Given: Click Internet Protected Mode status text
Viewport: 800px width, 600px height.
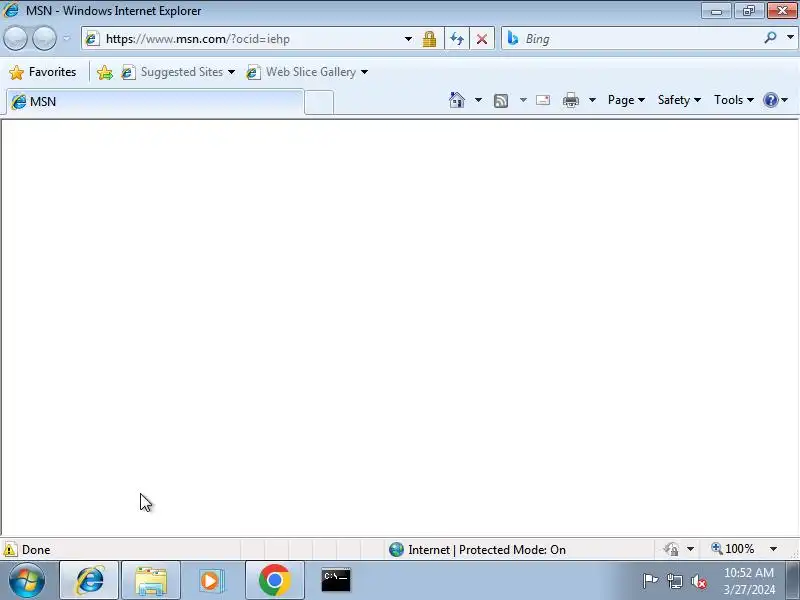Looking at the screenshot, I should click(x=487, y=549).
